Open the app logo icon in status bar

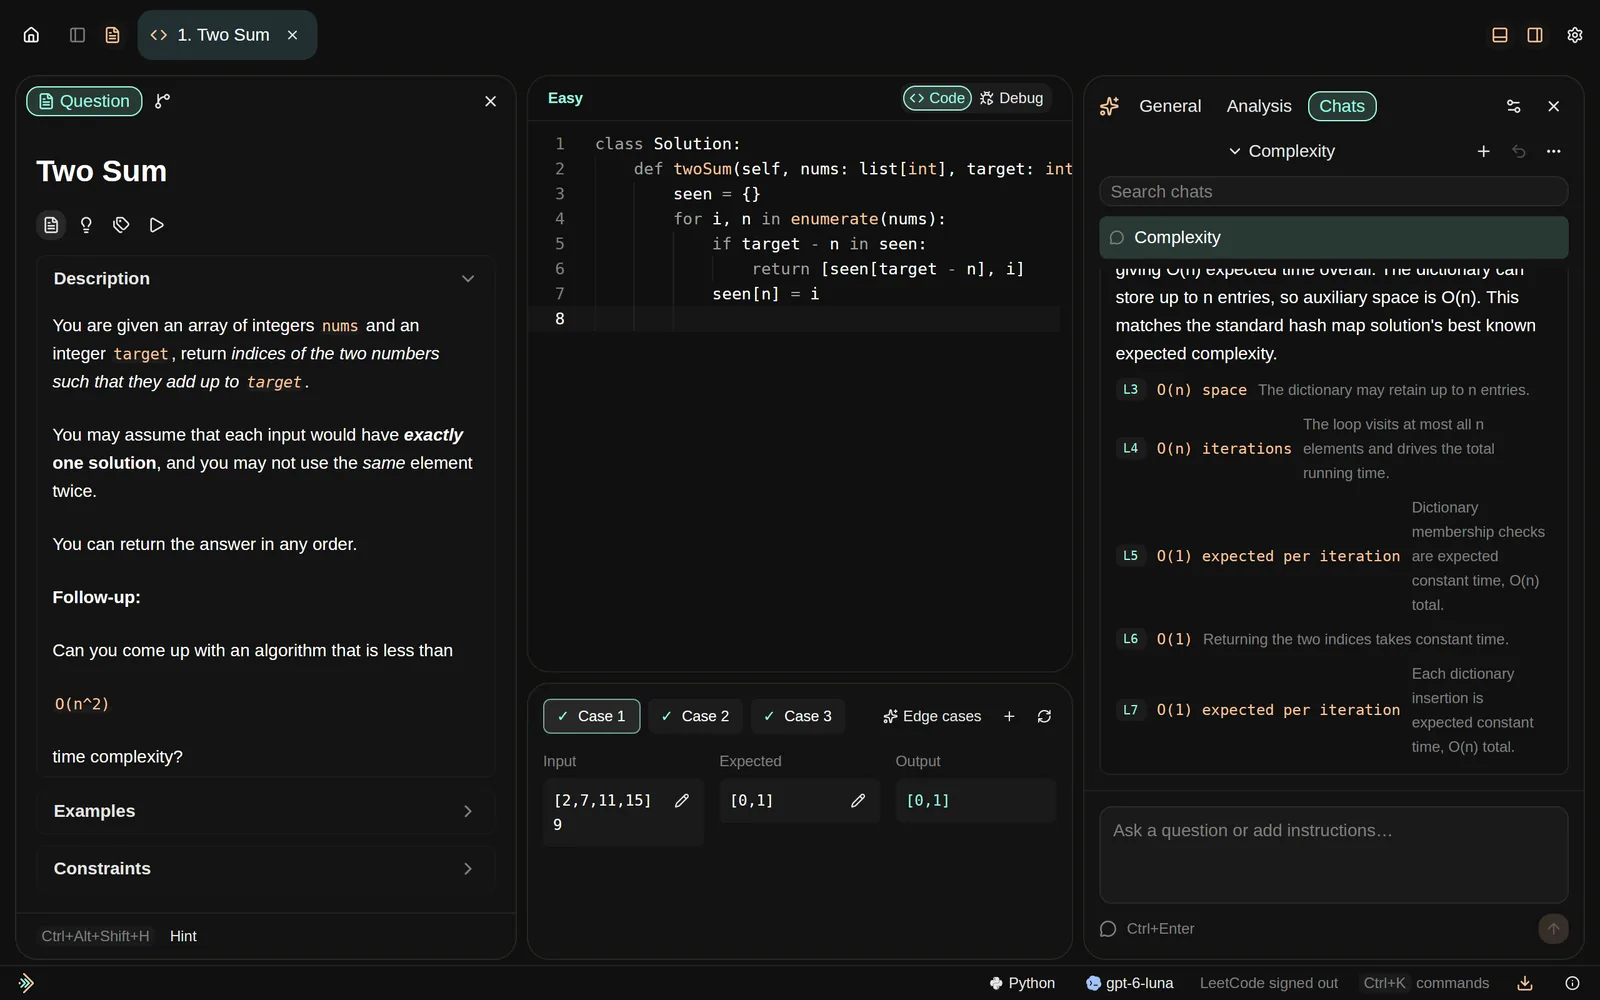[x=26, y=983]
